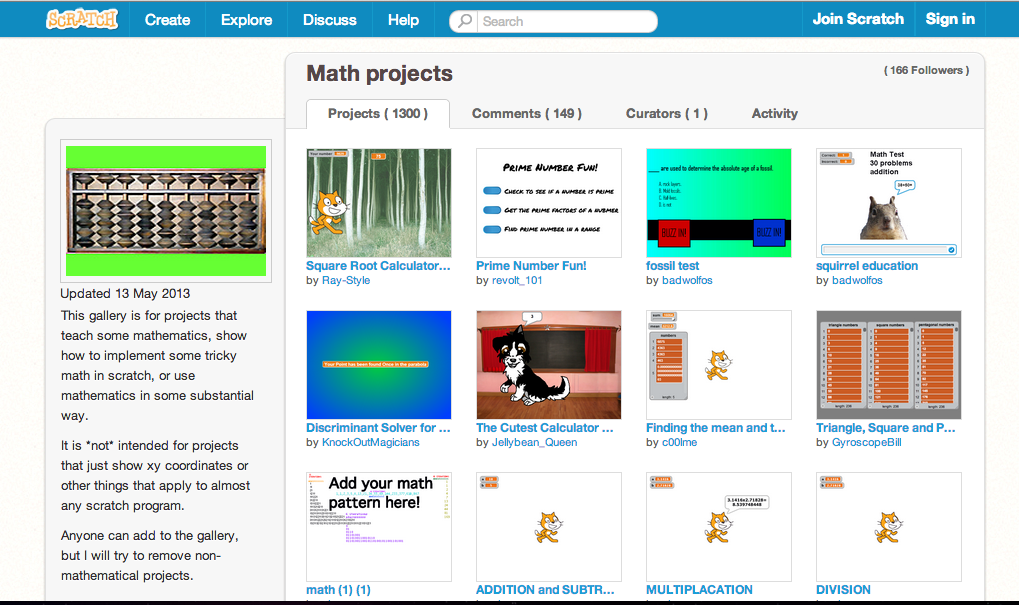Switch to the Curators ( 1 ) tab
The image size is (1019, 605).
pos(666,113)
